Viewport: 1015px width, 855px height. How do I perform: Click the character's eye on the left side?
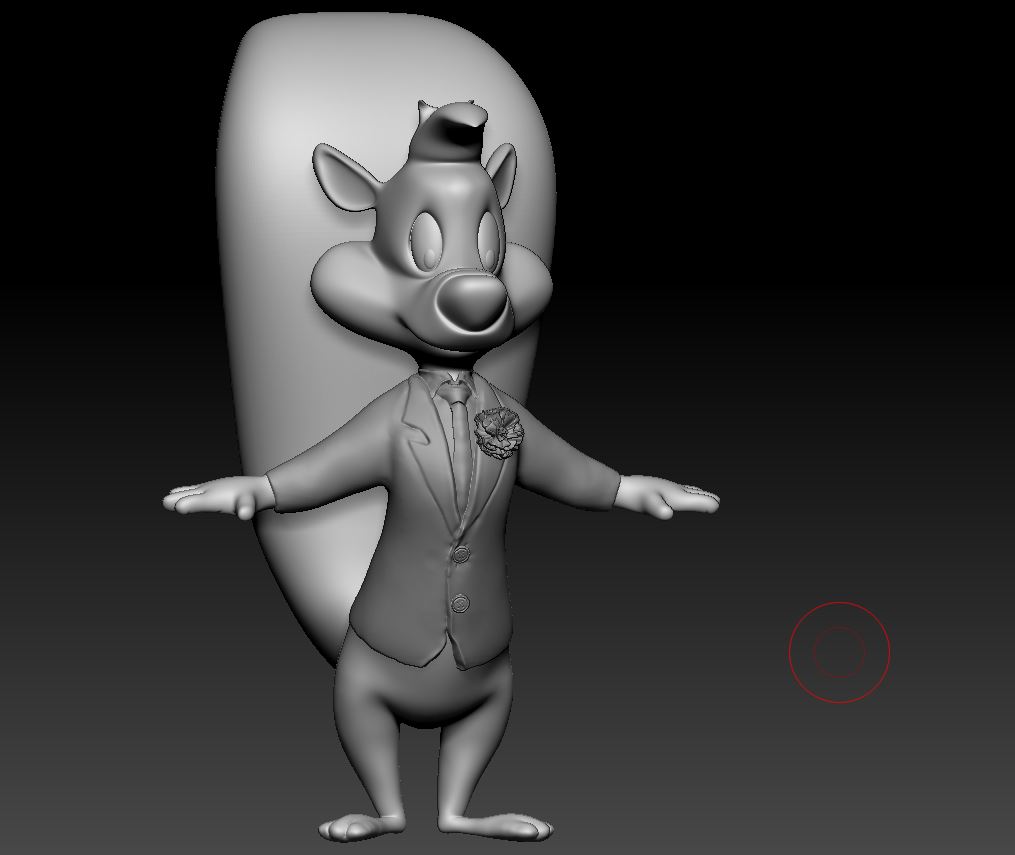click(x=427, y=241)
